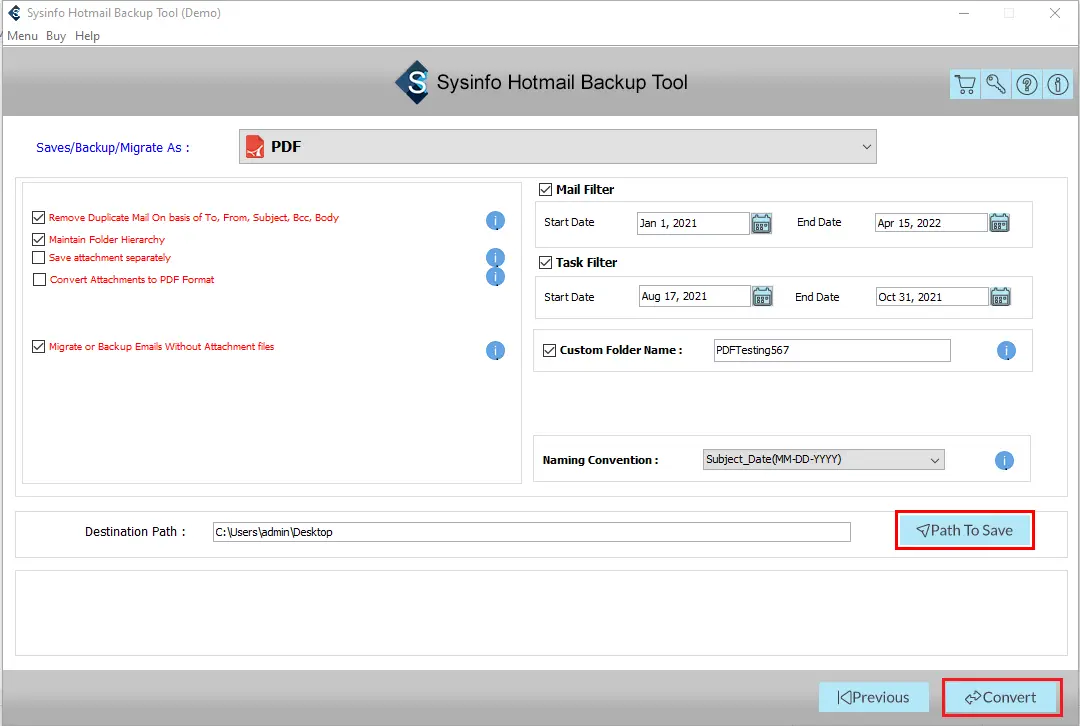Open calendar picker for Mail Filter start date
Screen dimensions: 1080x726
(x=762, y=223)
